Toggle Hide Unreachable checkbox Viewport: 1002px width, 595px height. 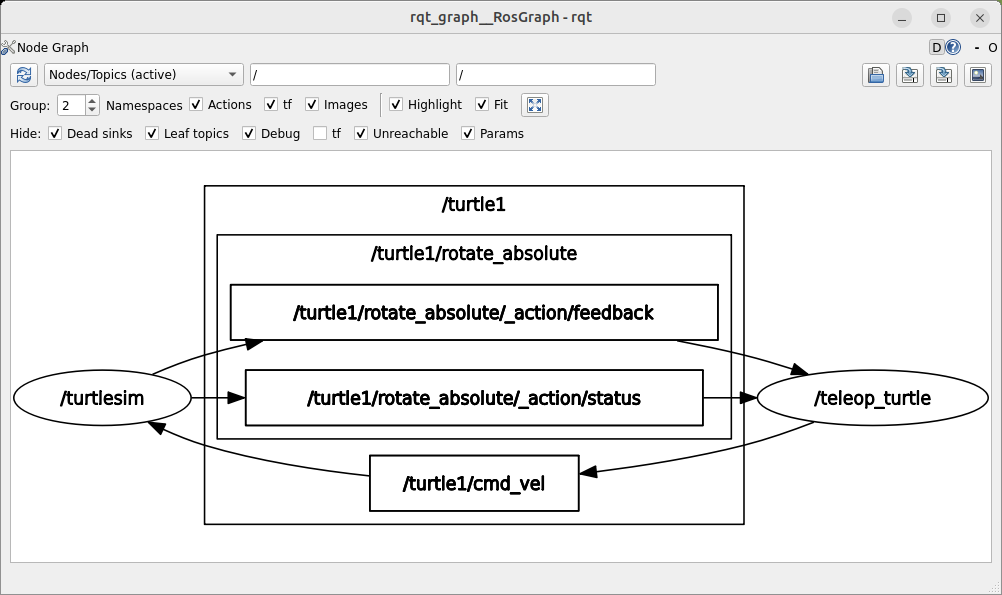tap(361, 133)
